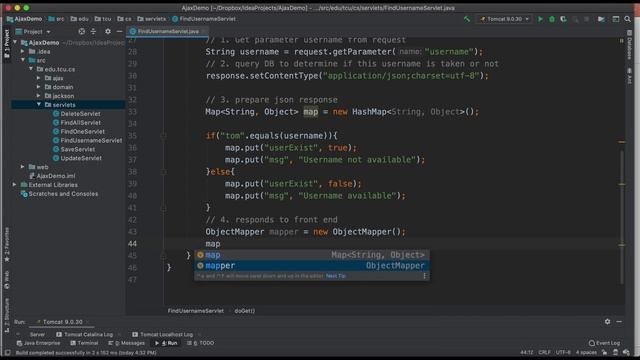The image size is (640, 360).
Task: Choose 'mapper' ObjectMapper completion suggestion
Action: (311, 266)
